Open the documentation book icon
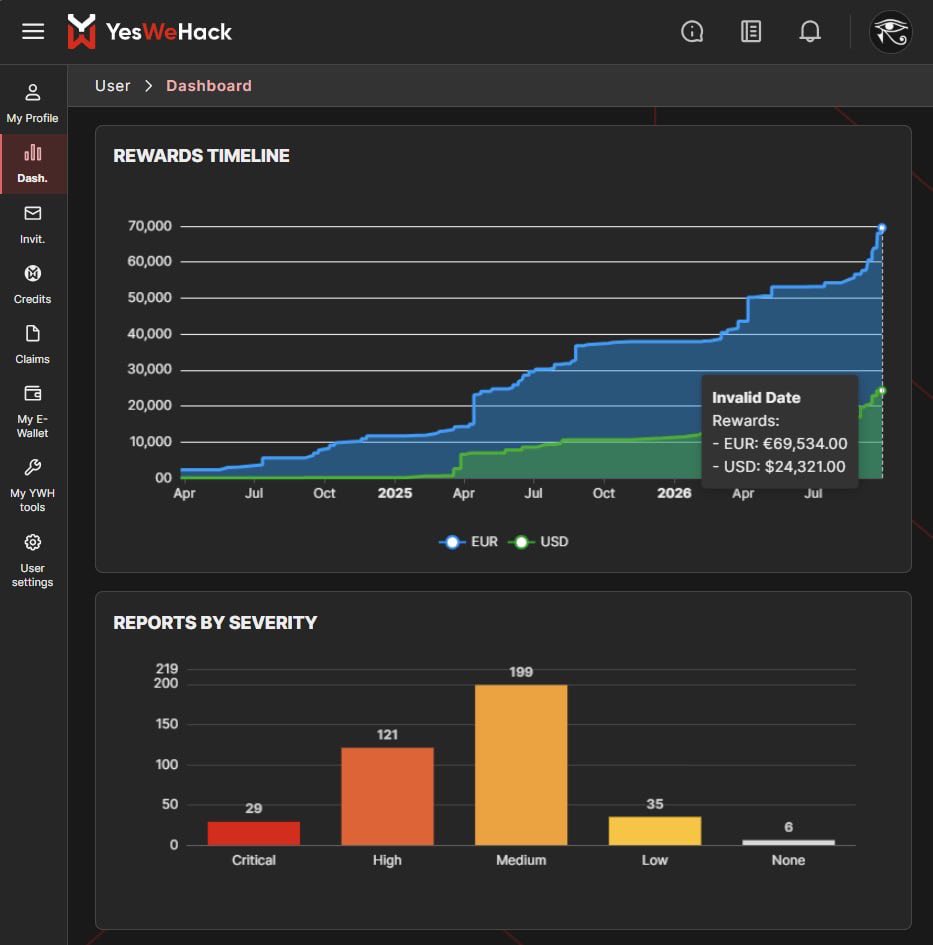This screenshot has height=945, width=933. click(750, 31)
